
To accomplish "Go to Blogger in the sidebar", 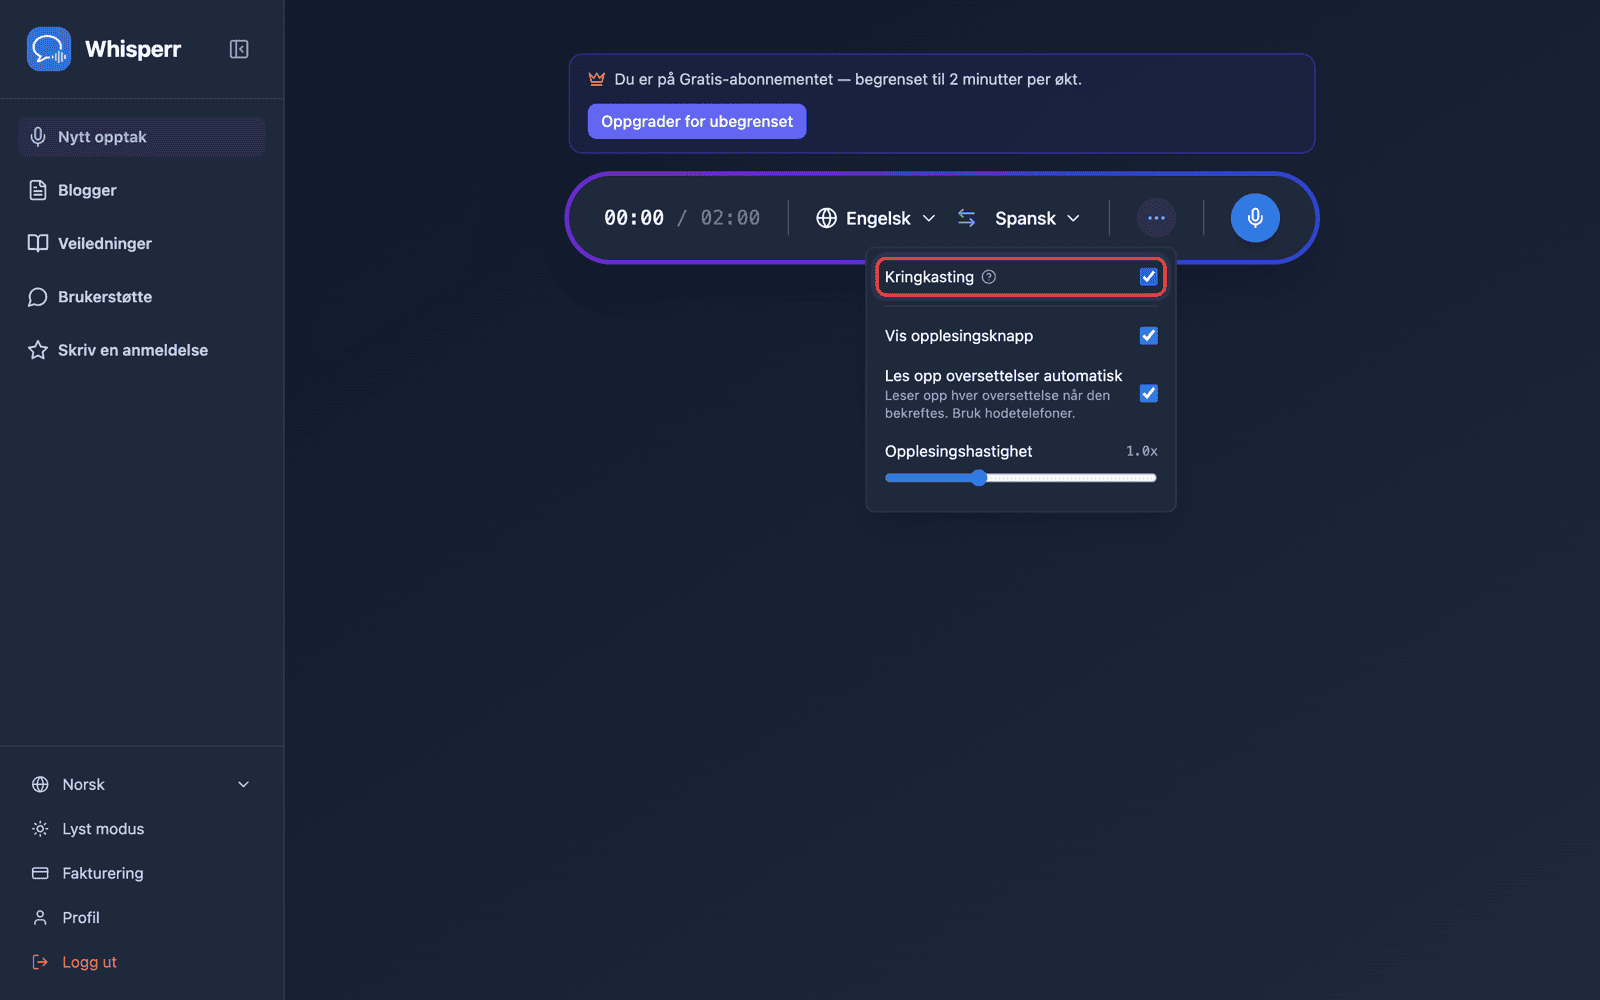I will click(141, 190).
